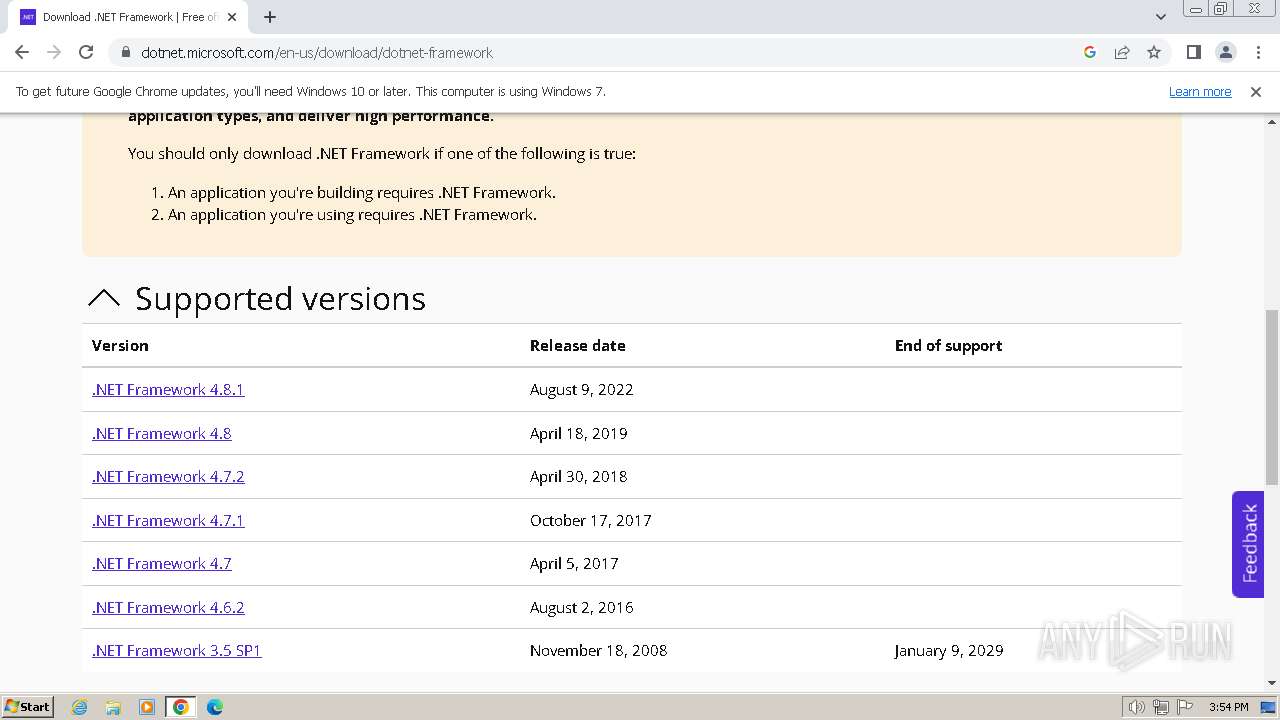Reload the current page
This screenshot has height=720, width=1280.
point(86,52)
